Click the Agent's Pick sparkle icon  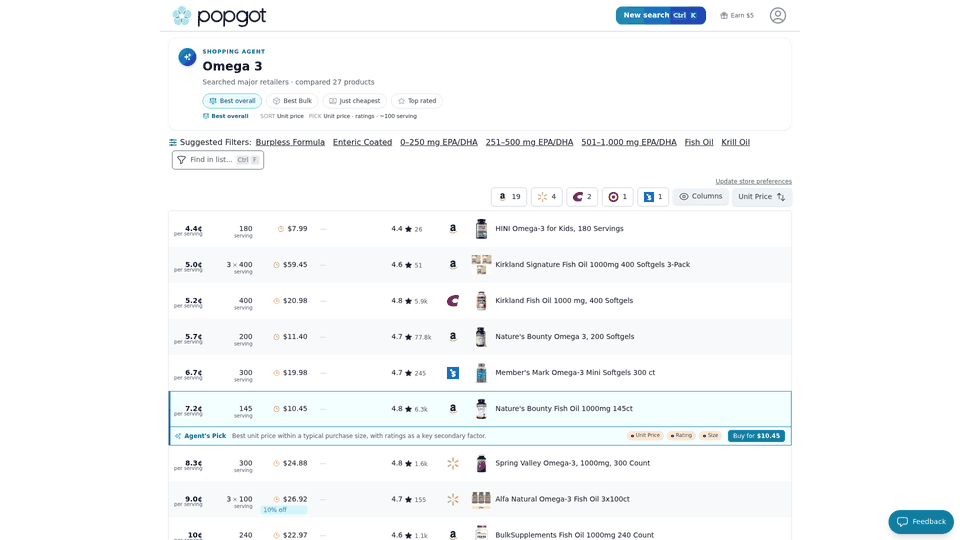coord(178,436)
